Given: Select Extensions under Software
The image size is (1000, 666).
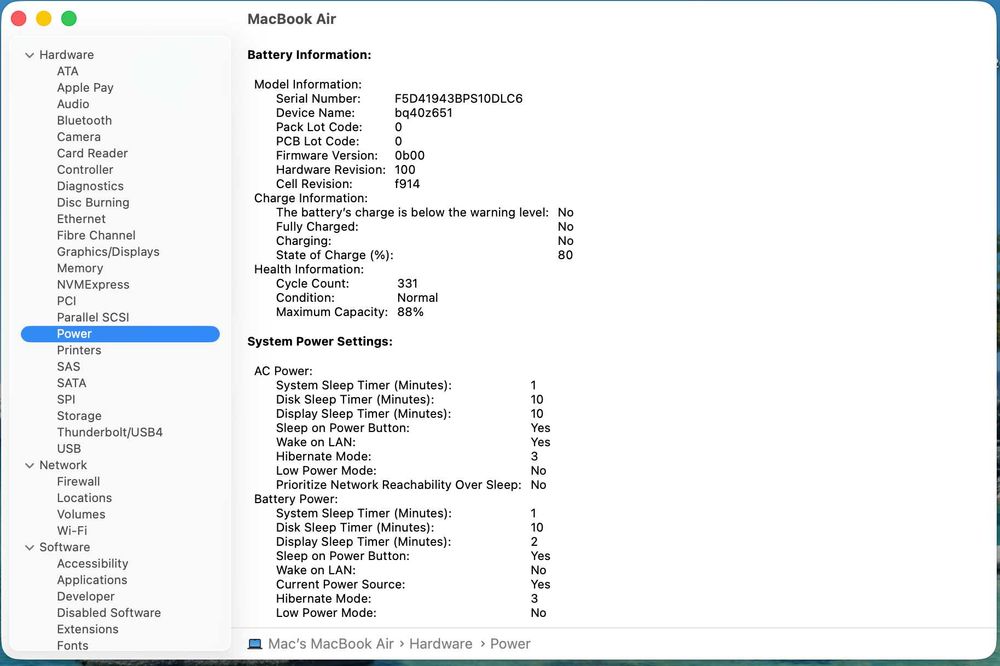Looking at the screenshot, I should pos(87,630).
